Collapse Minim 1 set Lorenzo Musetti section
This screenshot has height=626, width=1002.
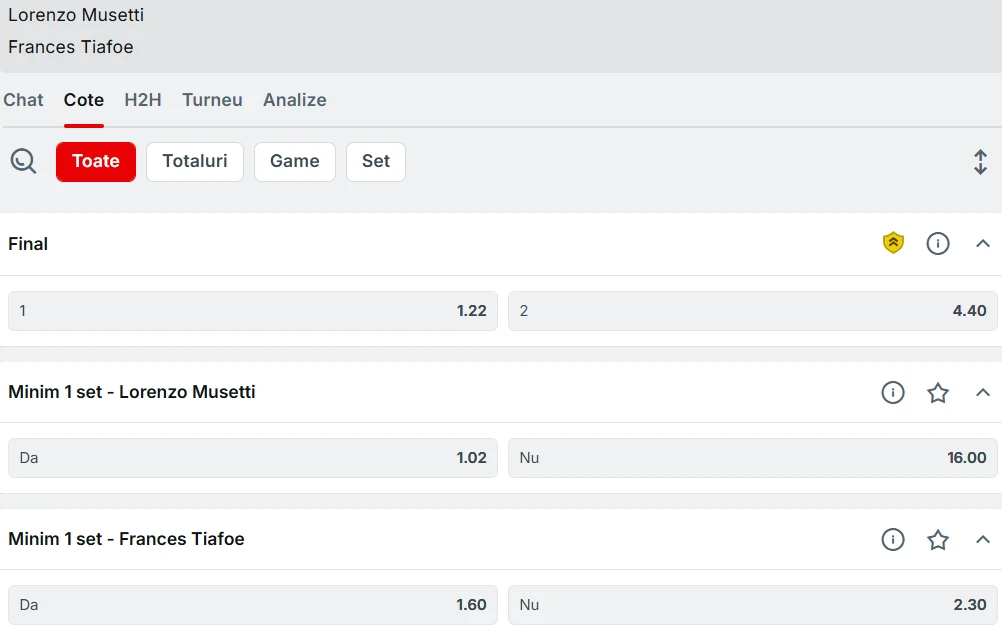983,392
